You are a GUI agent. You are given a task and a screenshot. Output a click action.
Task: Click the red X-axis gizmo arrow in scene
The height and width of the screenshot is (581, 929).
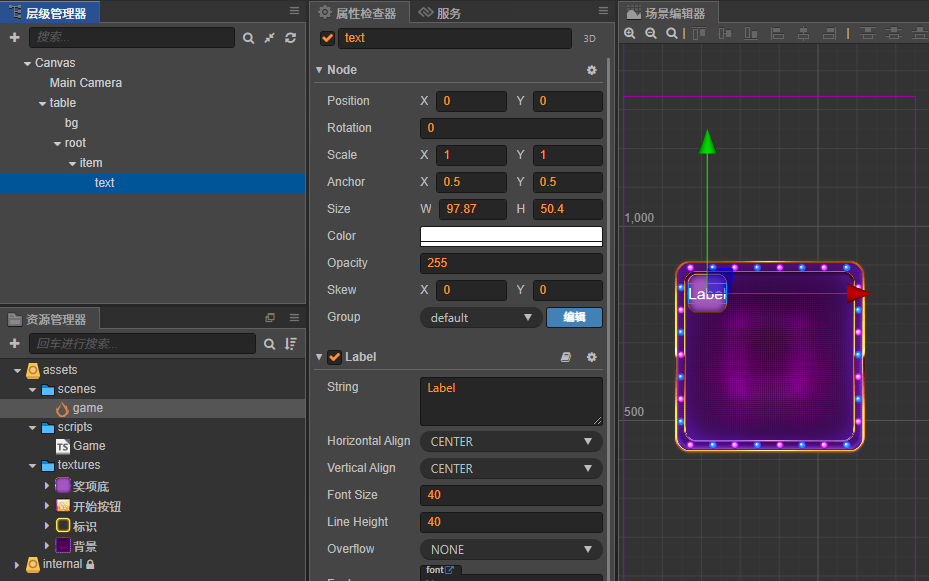point(858,293)
